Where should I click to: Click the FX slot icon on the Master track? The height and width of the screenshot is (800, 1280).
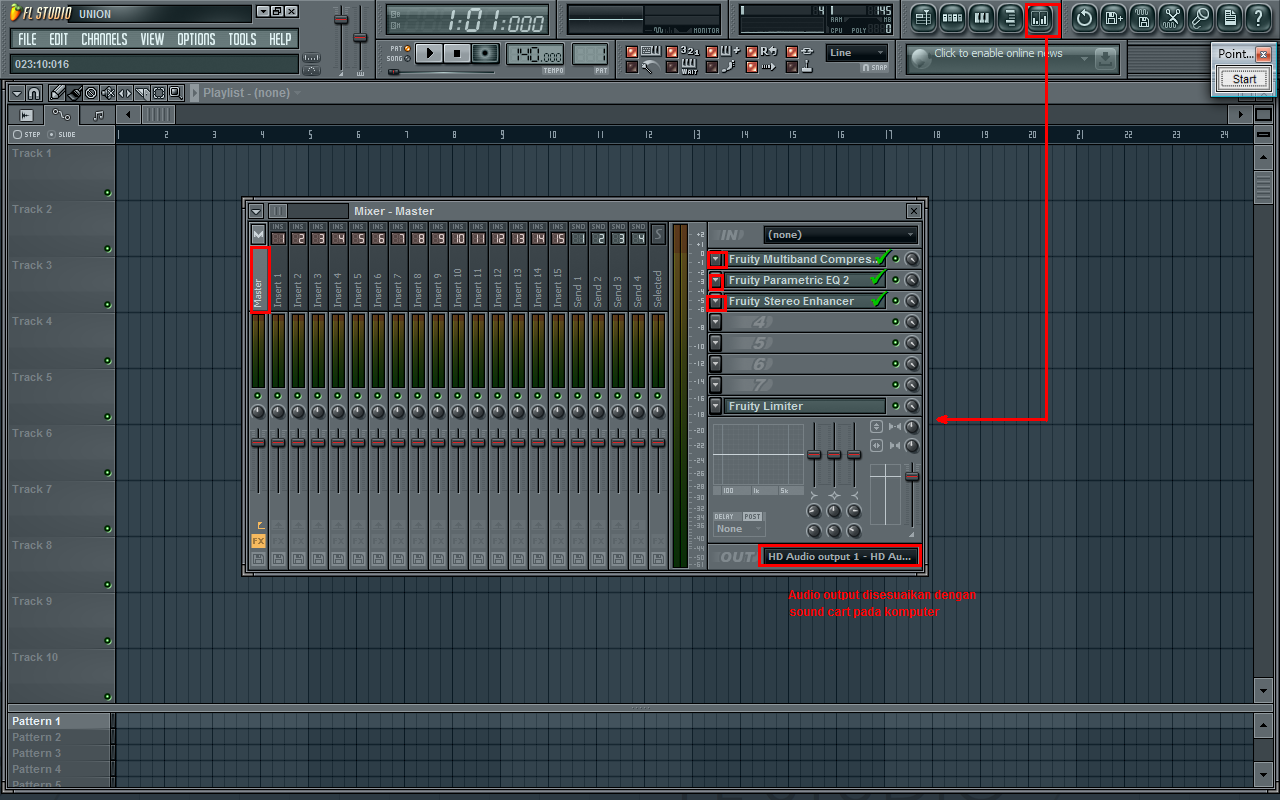click(258, 541)
